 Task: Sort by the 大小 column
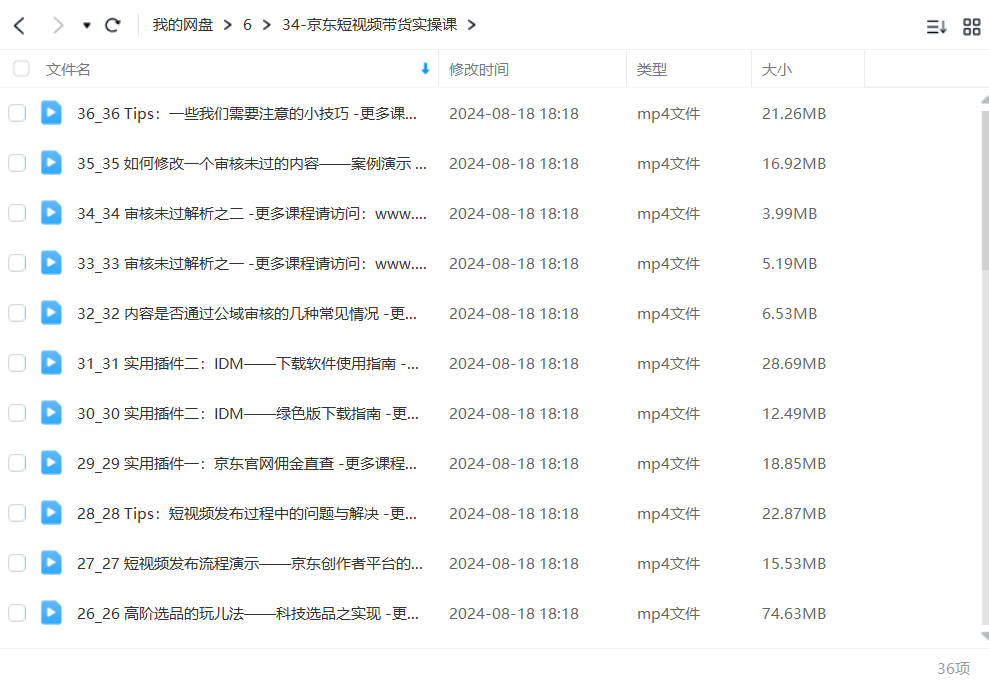[x=776, y=69]
